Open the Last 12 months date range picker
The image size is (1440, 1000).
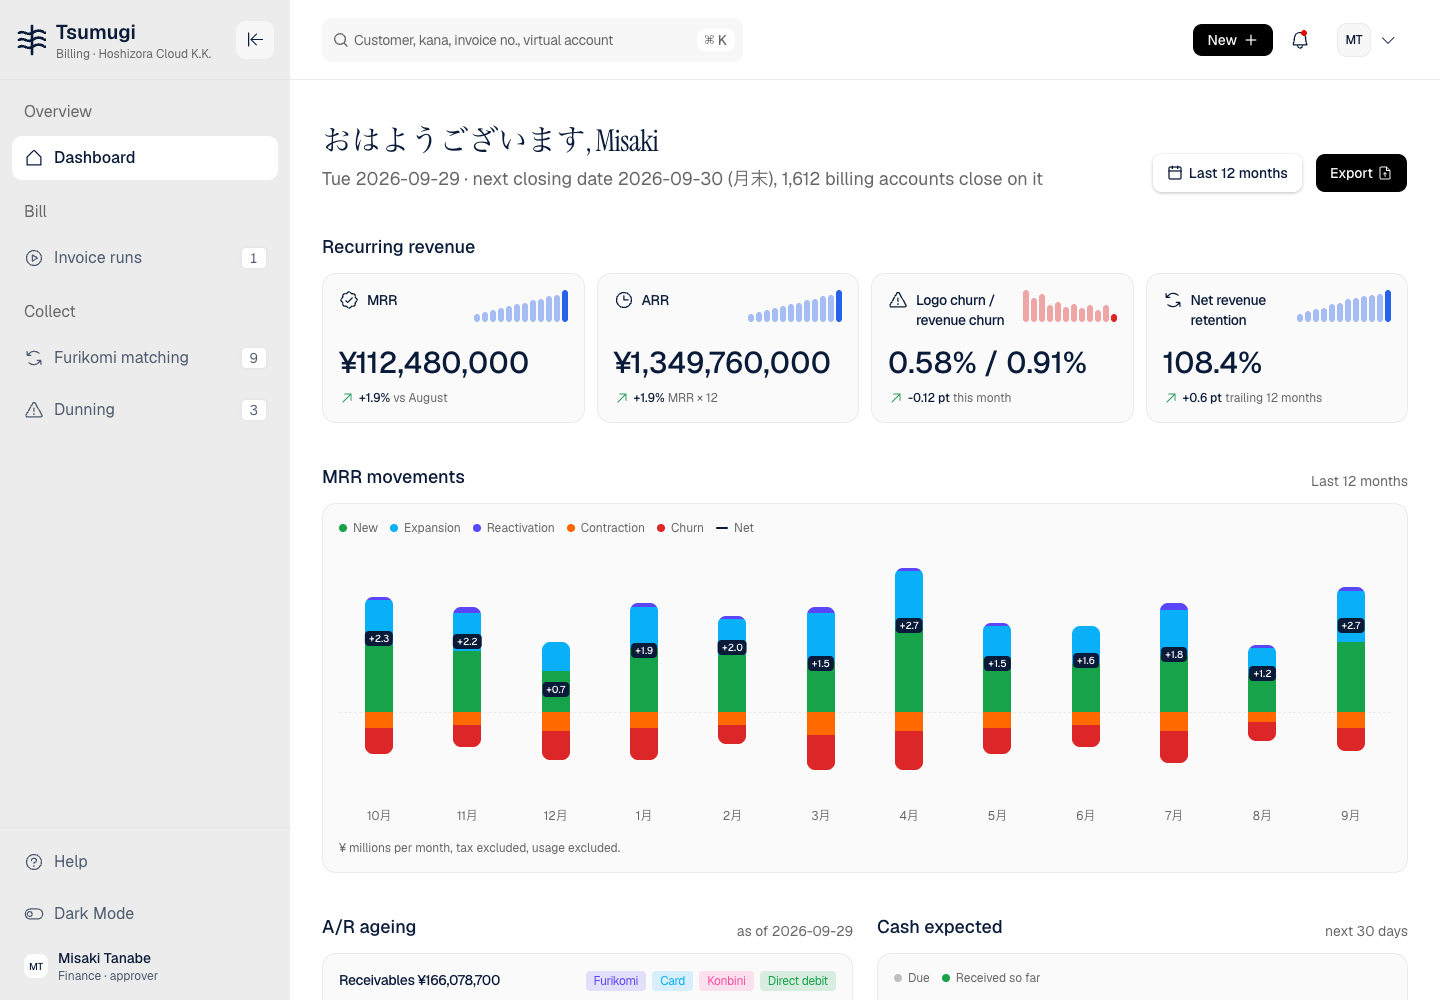pyautogui.click(x=1227, y=173)
